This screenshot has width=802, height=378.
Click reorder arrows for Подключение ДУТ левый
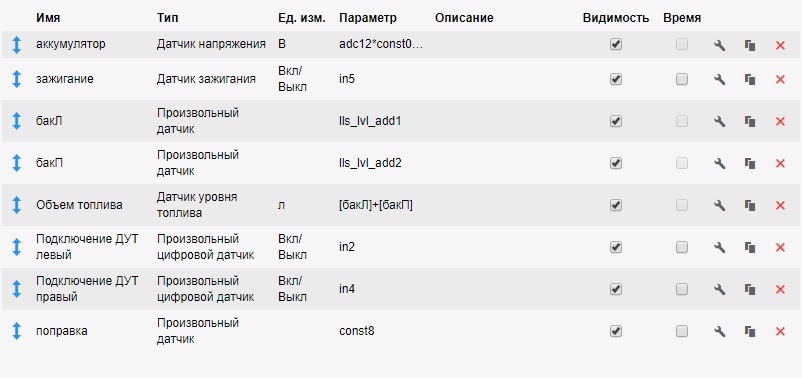(x=17, y=247)
